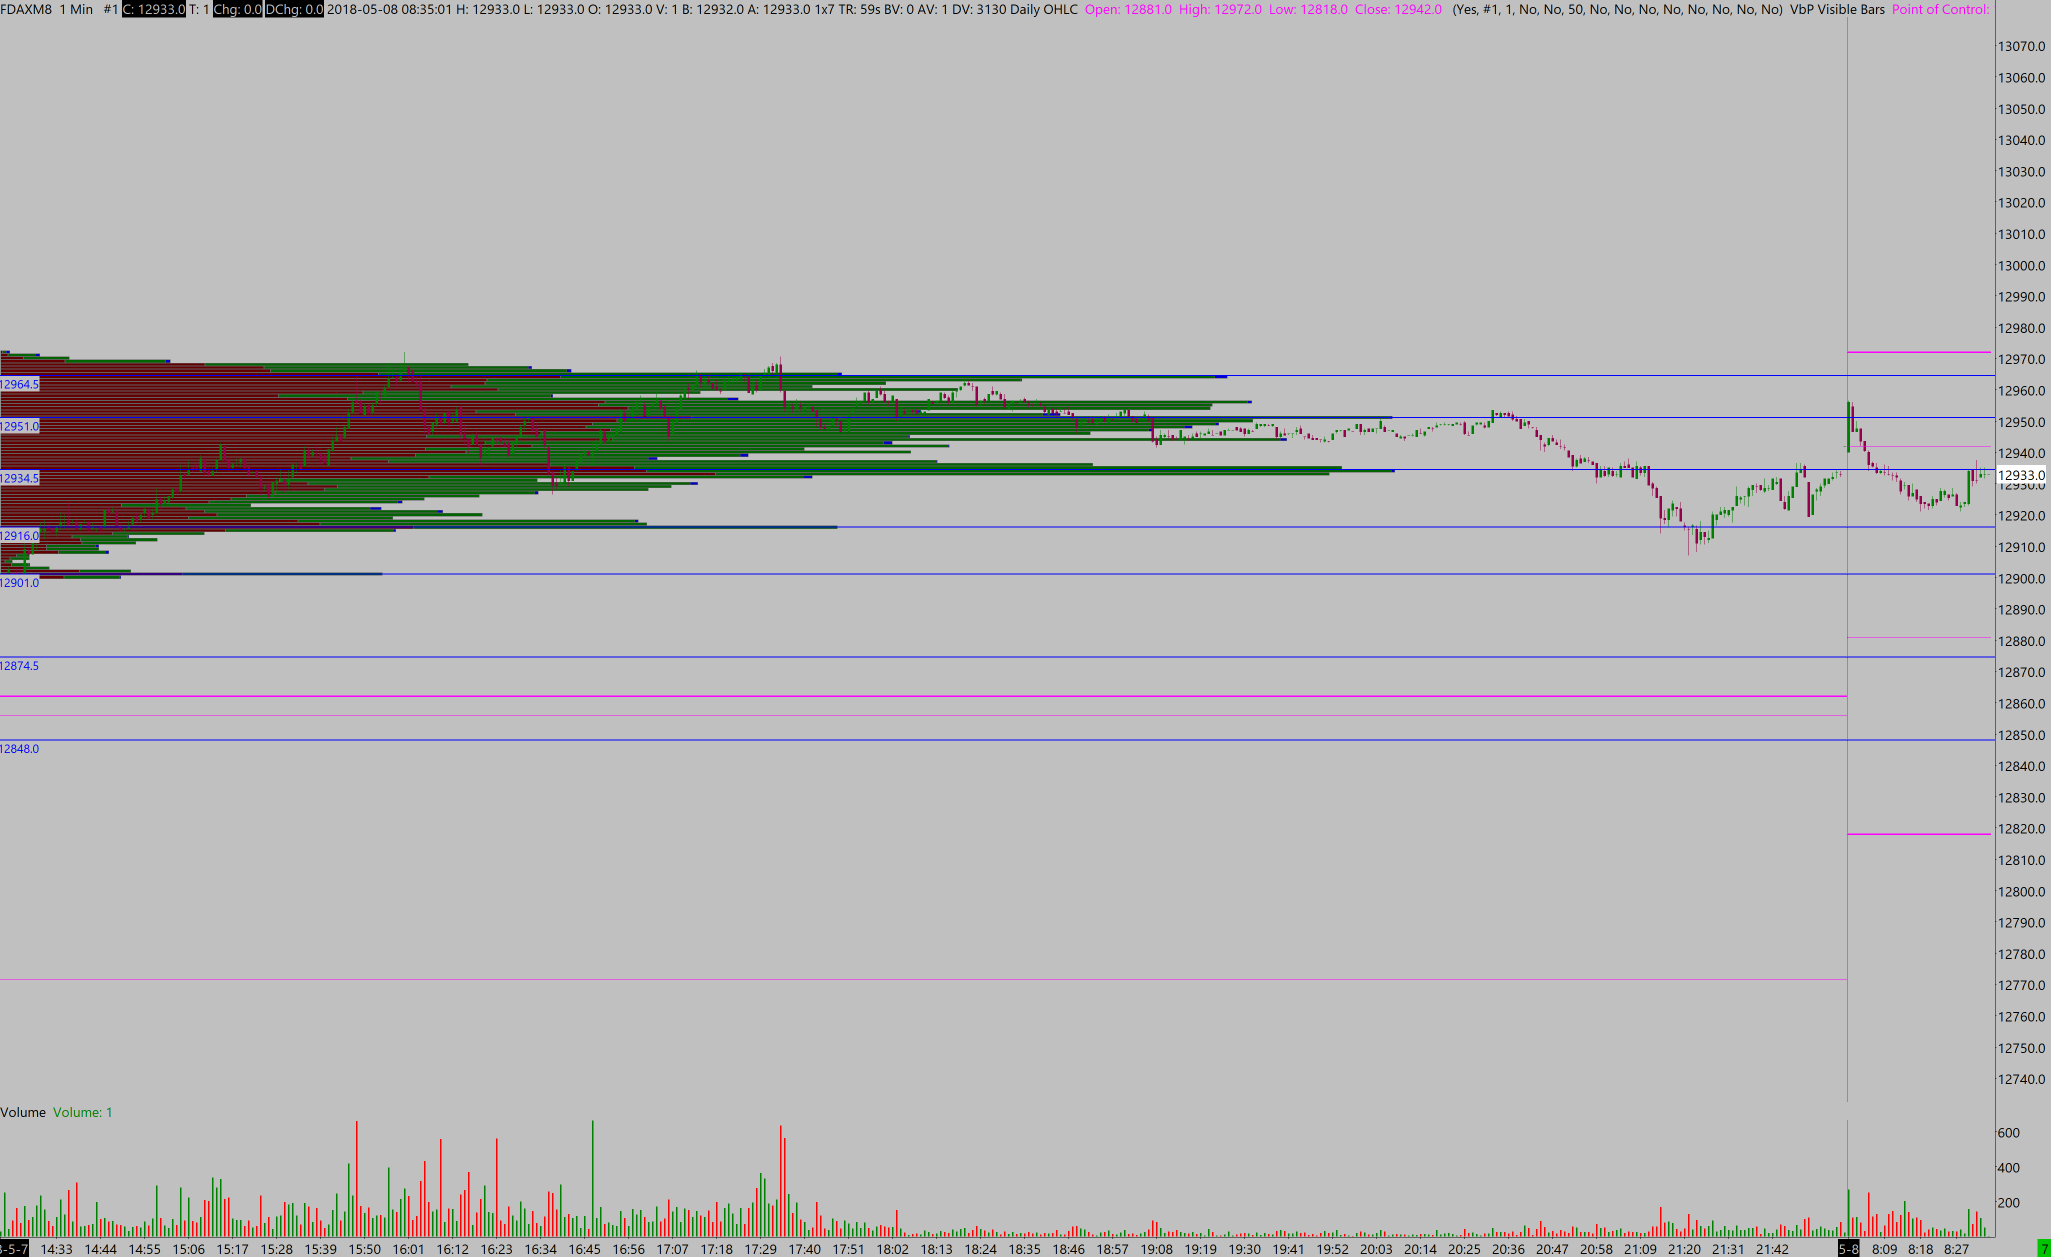This screenshot has height=1257, width=2051.
Task: Click the 'Chg: 0.0' header field
Action: 236,9
